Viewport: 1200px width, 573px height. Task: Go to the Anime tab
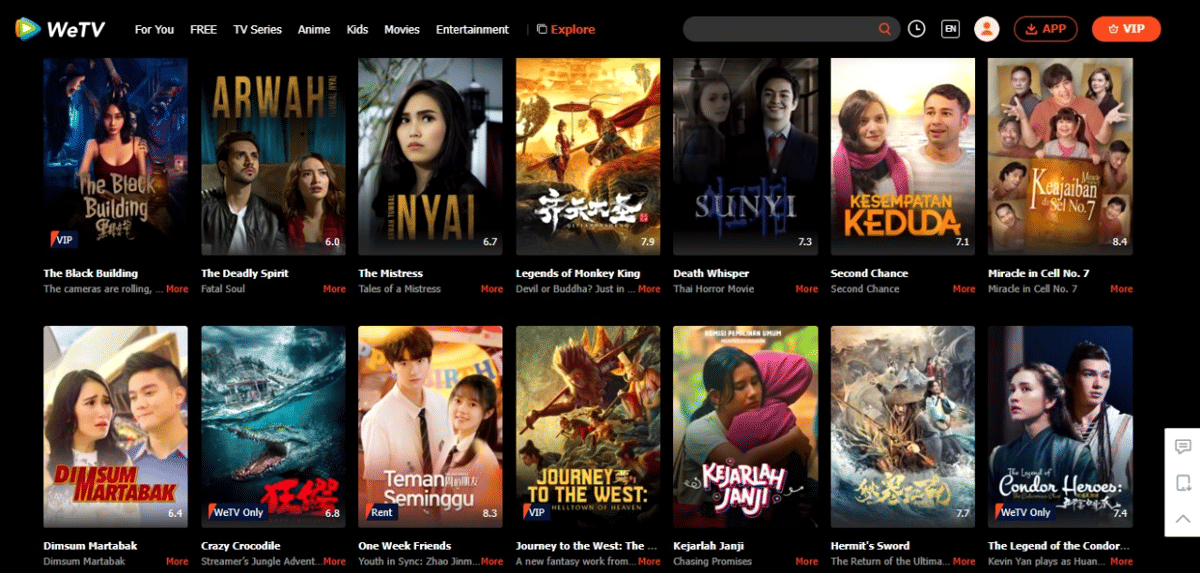tap(314, 29)
